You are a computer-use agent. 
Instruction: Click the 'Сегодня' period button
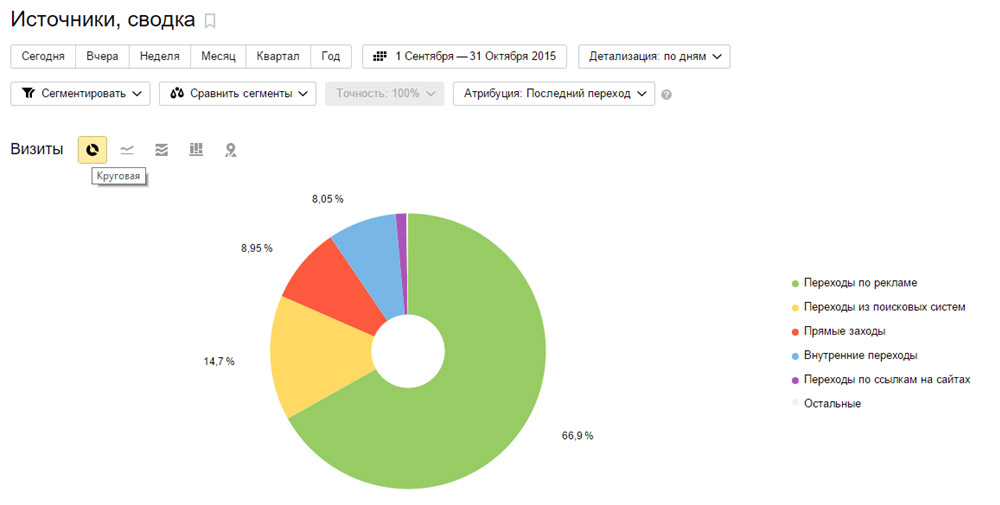coord(43,57)
